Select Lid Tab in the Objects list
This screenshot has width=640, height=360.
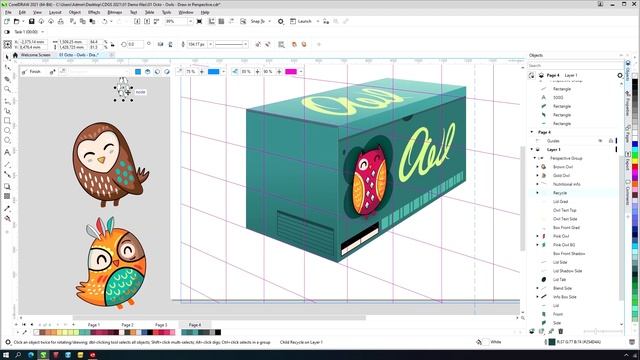pos(560,280)
